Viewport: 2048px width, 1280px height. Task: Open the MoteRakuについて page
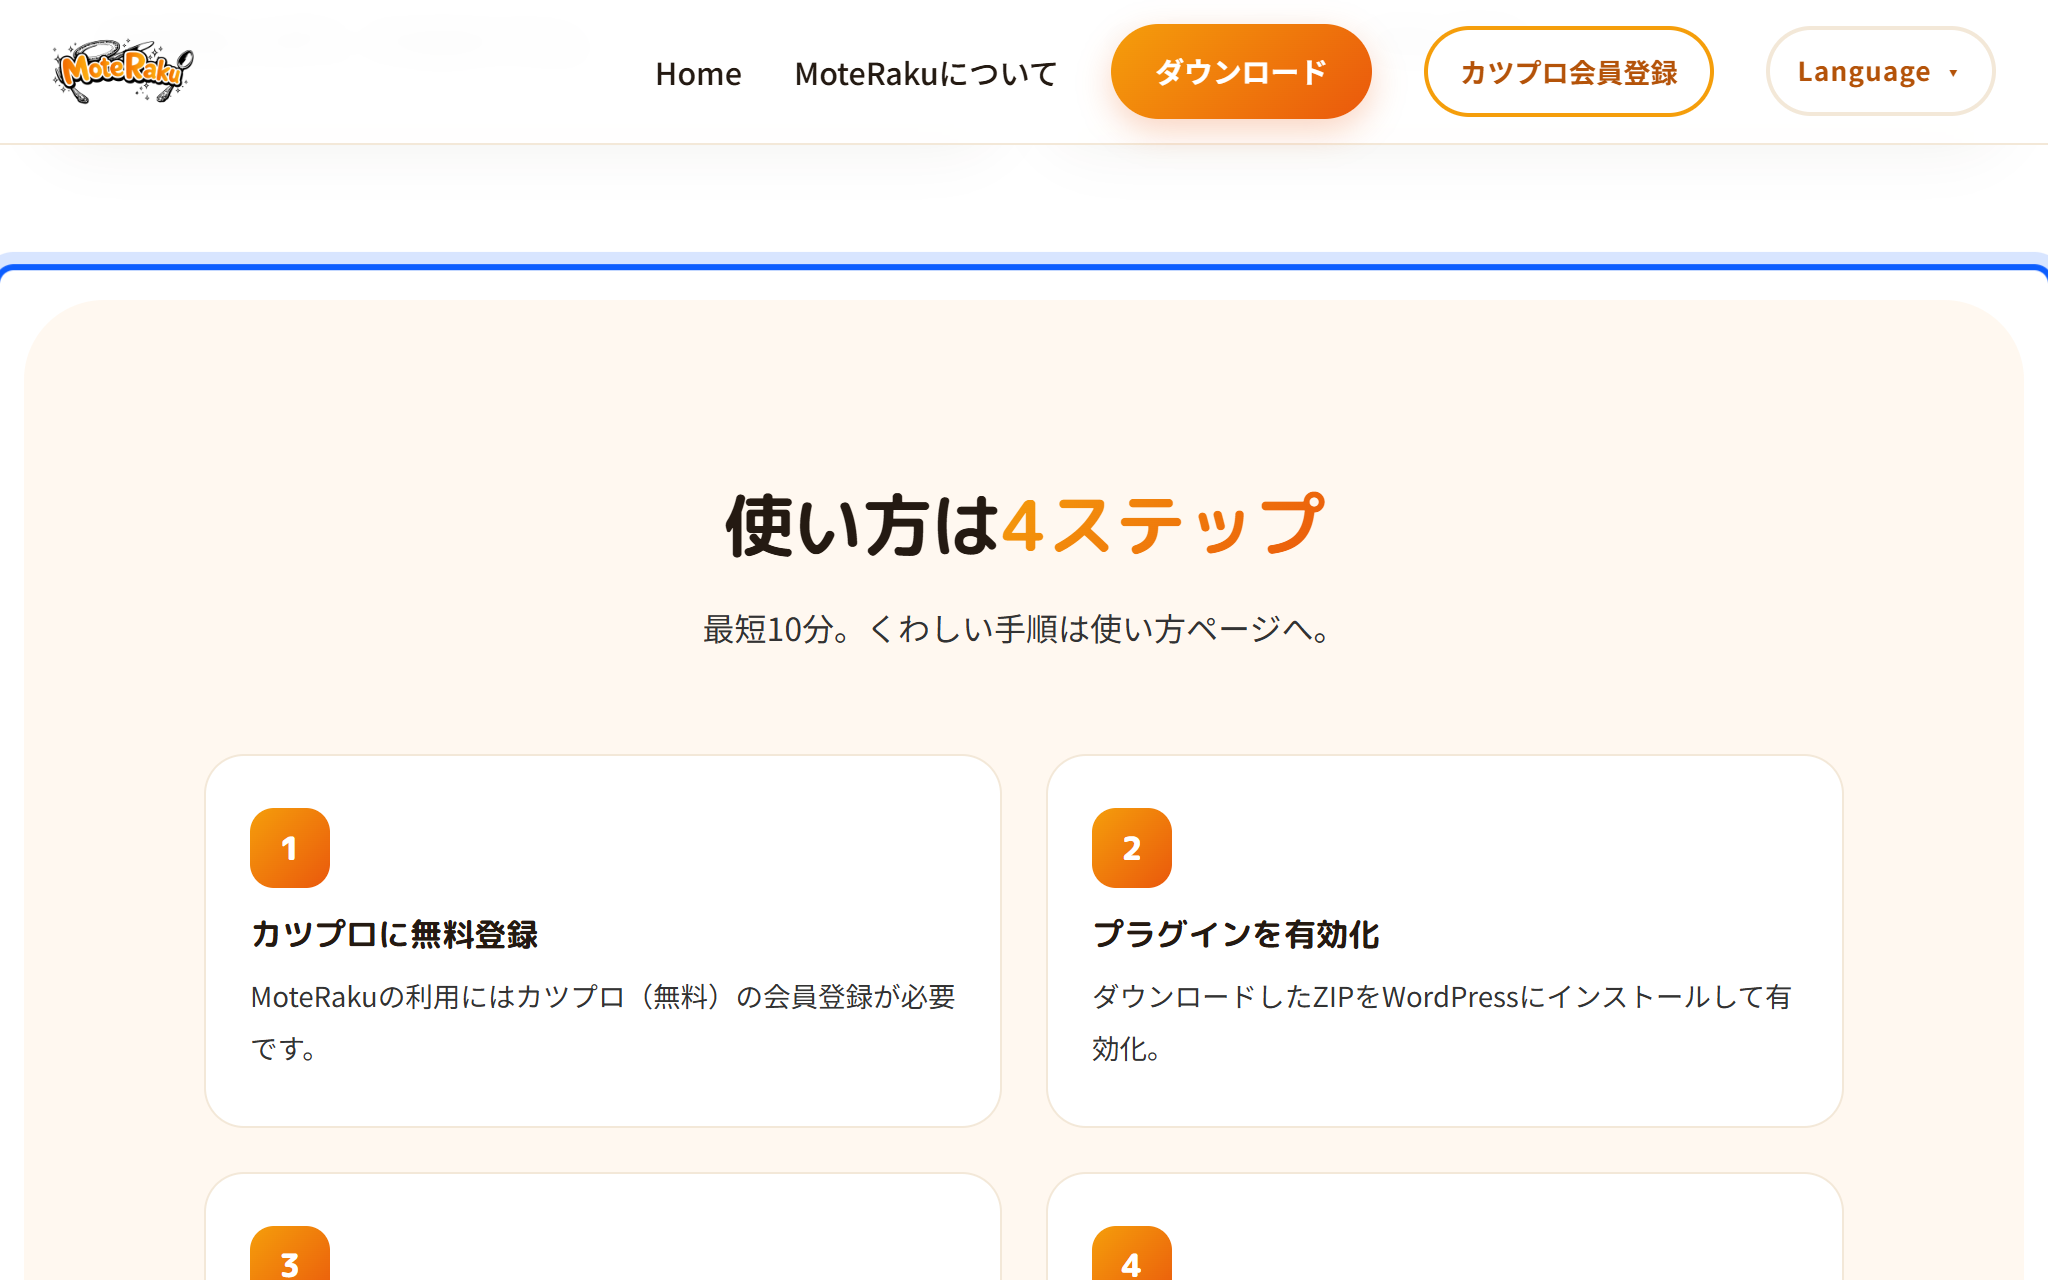pyautogui.click(x=925, y=73)
